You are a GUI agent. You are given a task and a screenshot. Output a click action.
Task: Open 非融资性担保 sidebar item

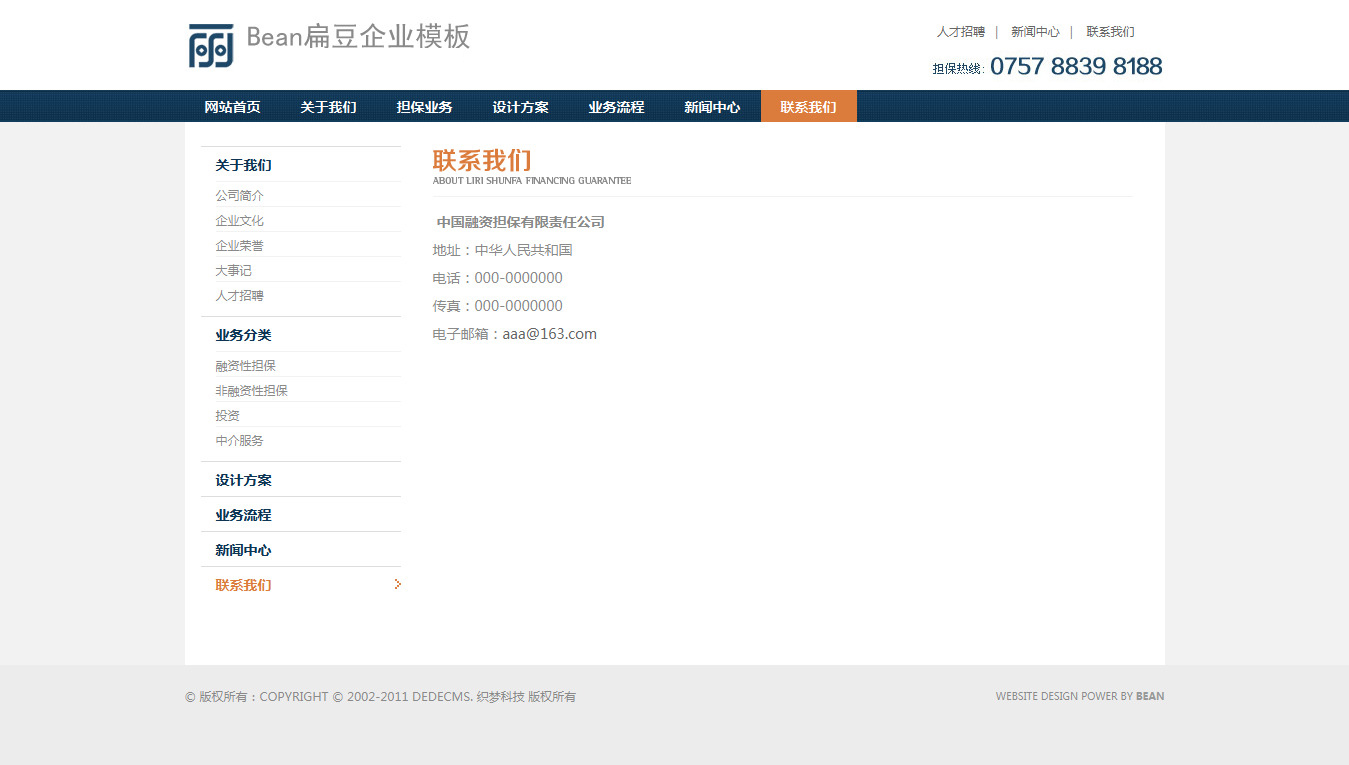coord(252,391)
